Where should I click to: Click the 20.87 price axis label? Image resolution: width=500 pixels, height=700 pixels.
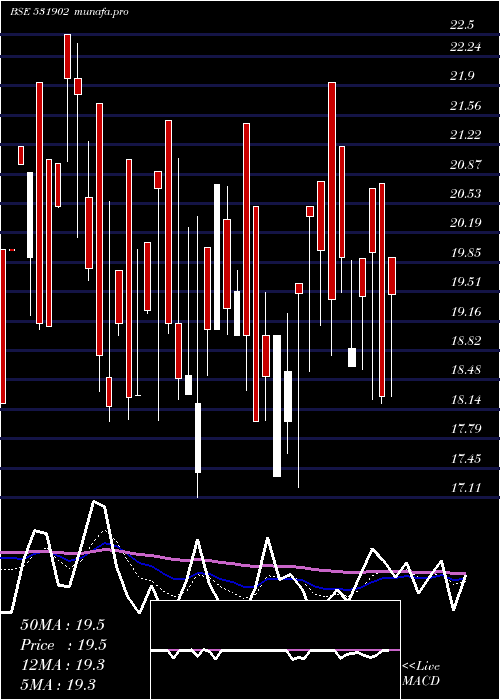coord(466,165)
